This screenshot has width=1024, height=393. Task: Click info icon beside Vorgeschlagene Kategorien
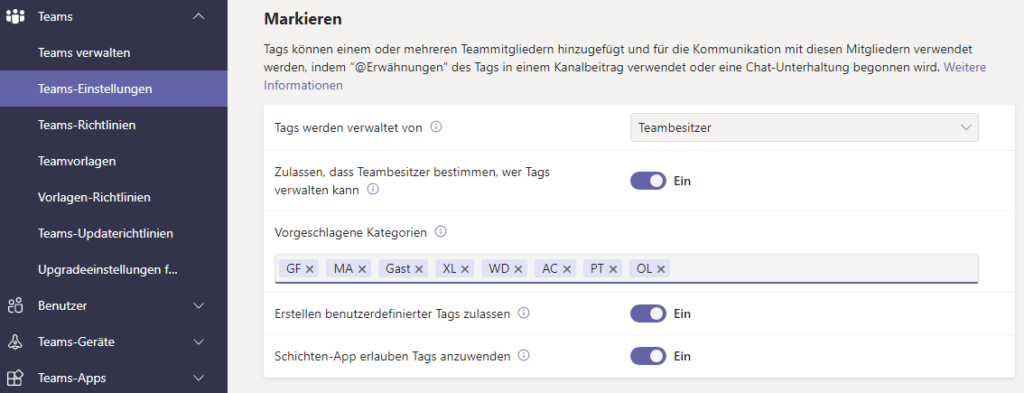click(x=441, y=231)
